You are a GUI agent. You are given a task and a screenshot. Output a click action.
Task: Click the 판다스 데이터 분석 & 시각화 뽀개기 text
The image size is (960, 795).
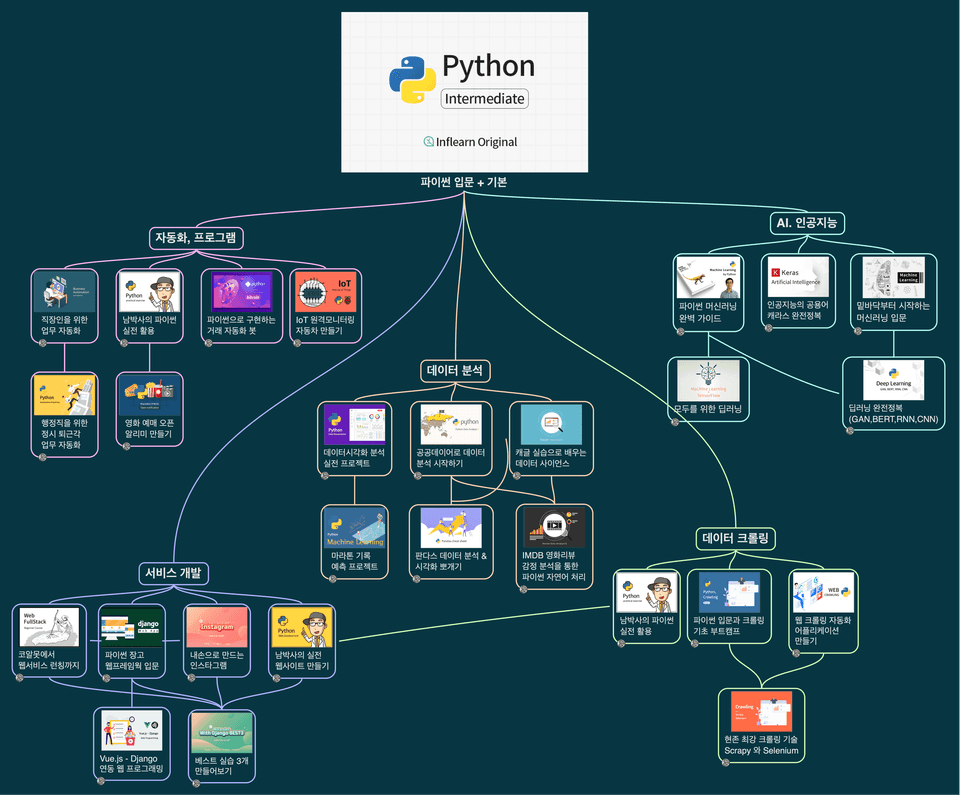[451, 561]
